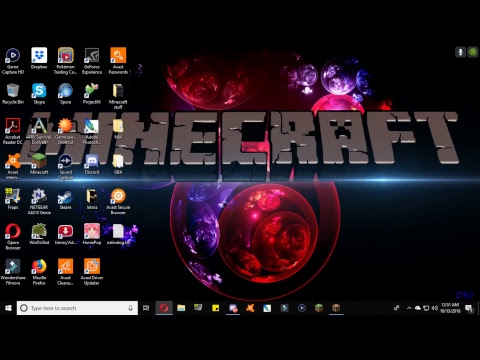
Task: Open the Project64 emulator shortcut
Action: tap(92, 94)
